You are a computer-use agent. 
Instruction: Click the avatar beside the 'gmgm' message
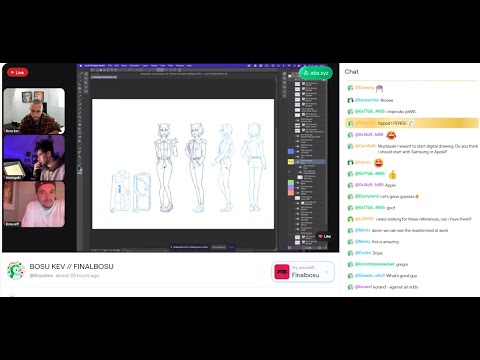click(350, 264)
